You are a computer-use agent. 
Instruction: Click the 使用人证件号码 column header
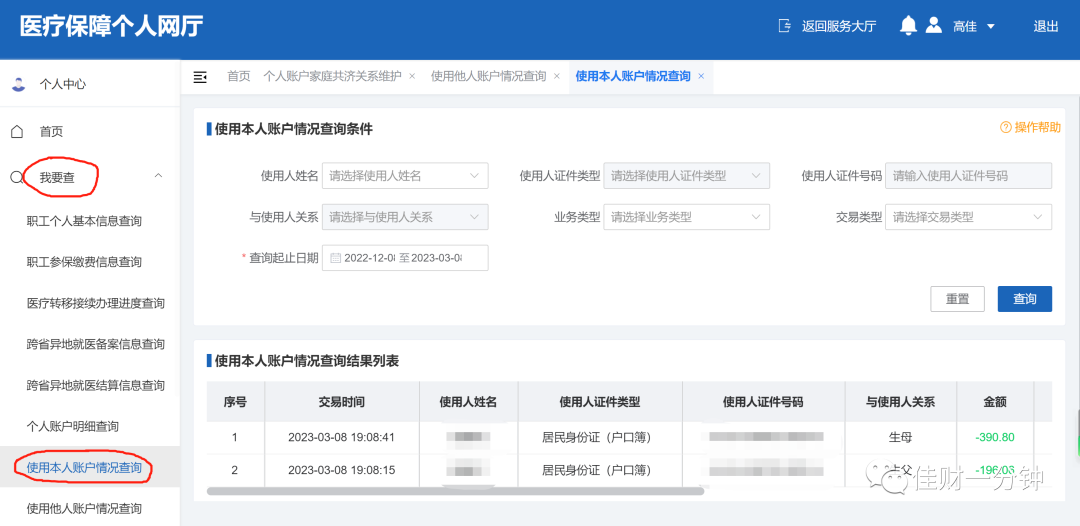tap(763, 402)
